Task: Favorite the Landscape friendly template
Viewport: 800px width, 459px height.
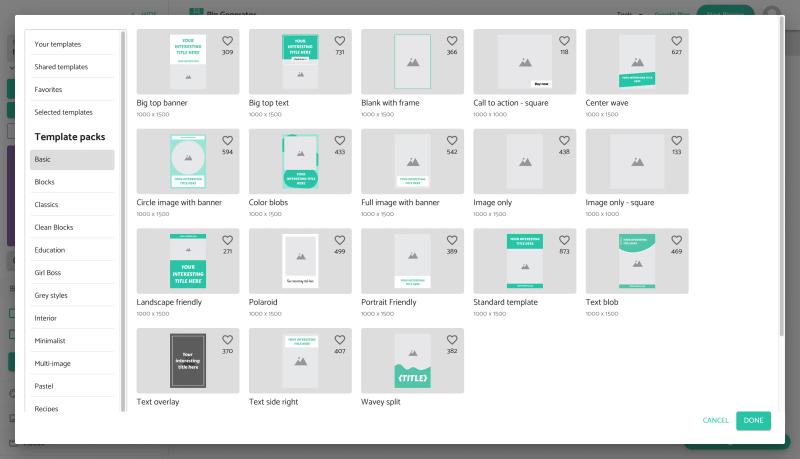Action: pos(228,240)
